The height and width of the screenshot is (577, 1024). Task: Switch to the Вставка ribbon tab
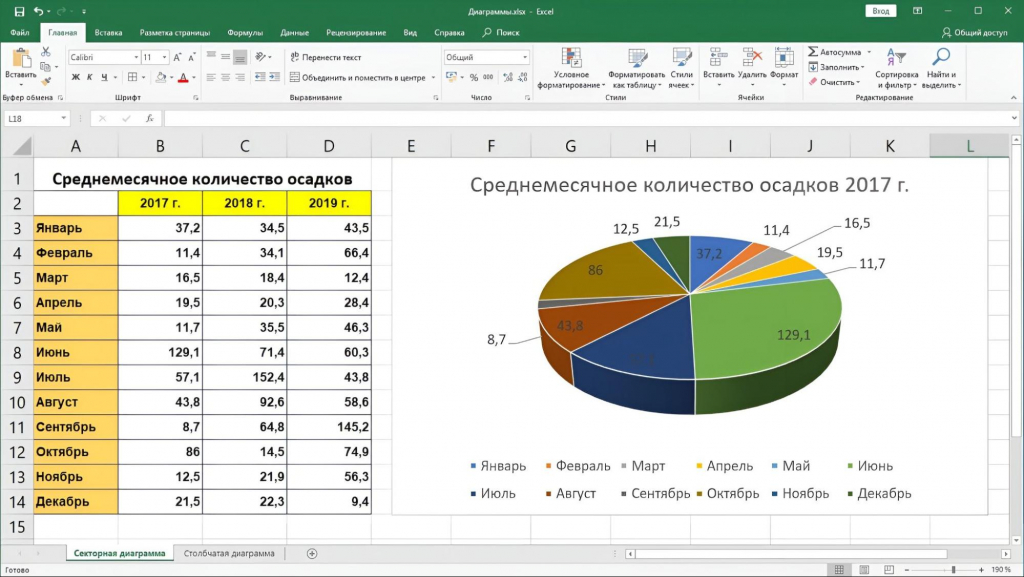click(108, 31)
